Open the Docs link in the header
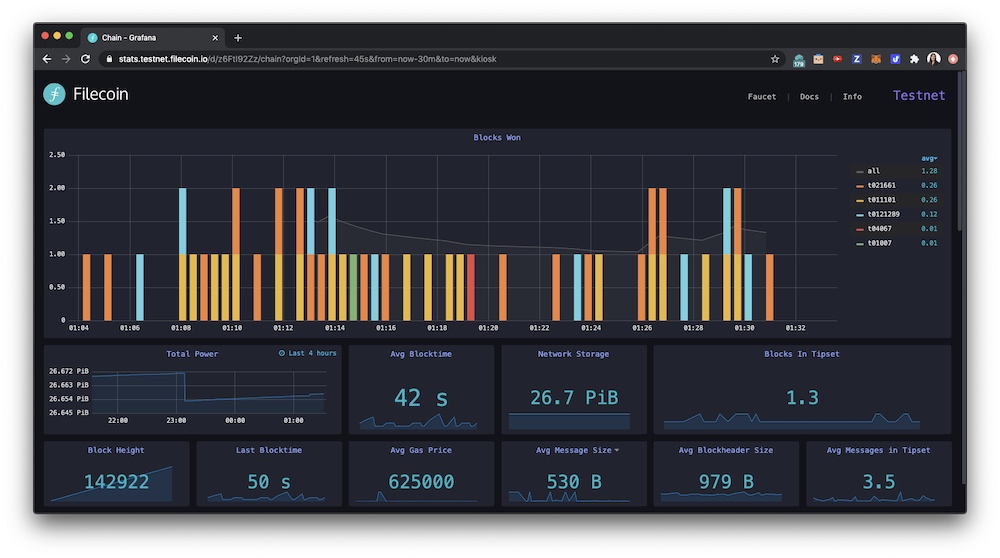 click(809, 97)
